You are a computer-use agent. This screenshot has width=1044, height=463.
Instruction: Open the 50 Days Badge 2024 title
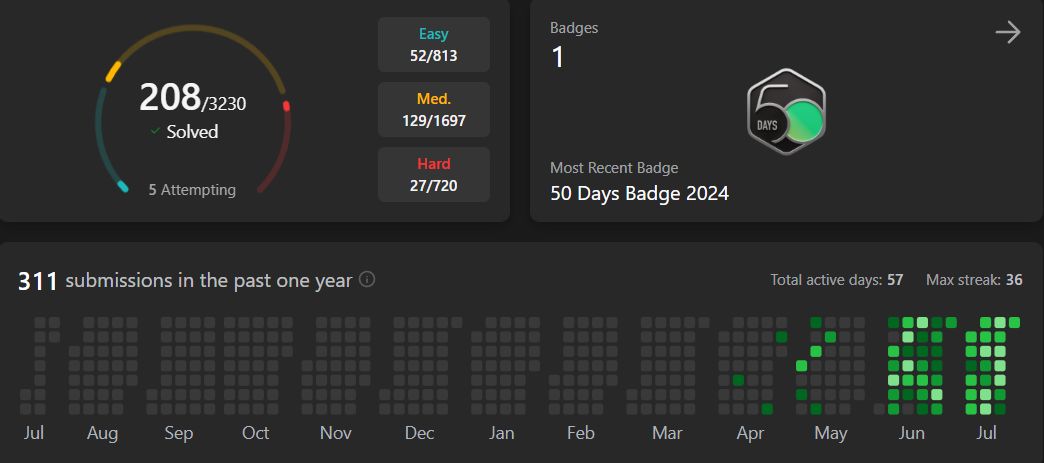coord(639,194)
